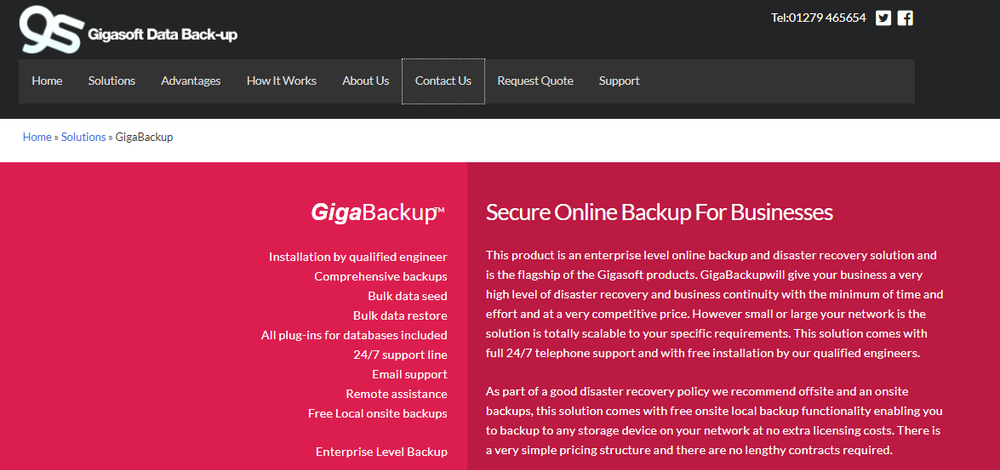Click the Comprehensive backups feature line
Screen dimensions: 1000x470
(x=381, y=277)
